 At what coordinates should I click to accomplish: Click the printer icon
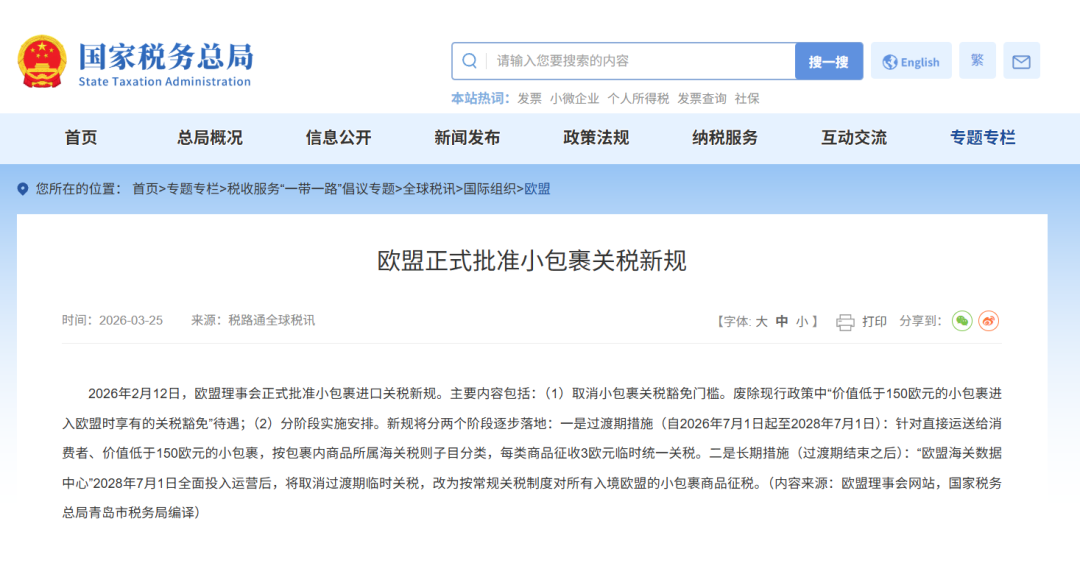coord(845,322)
